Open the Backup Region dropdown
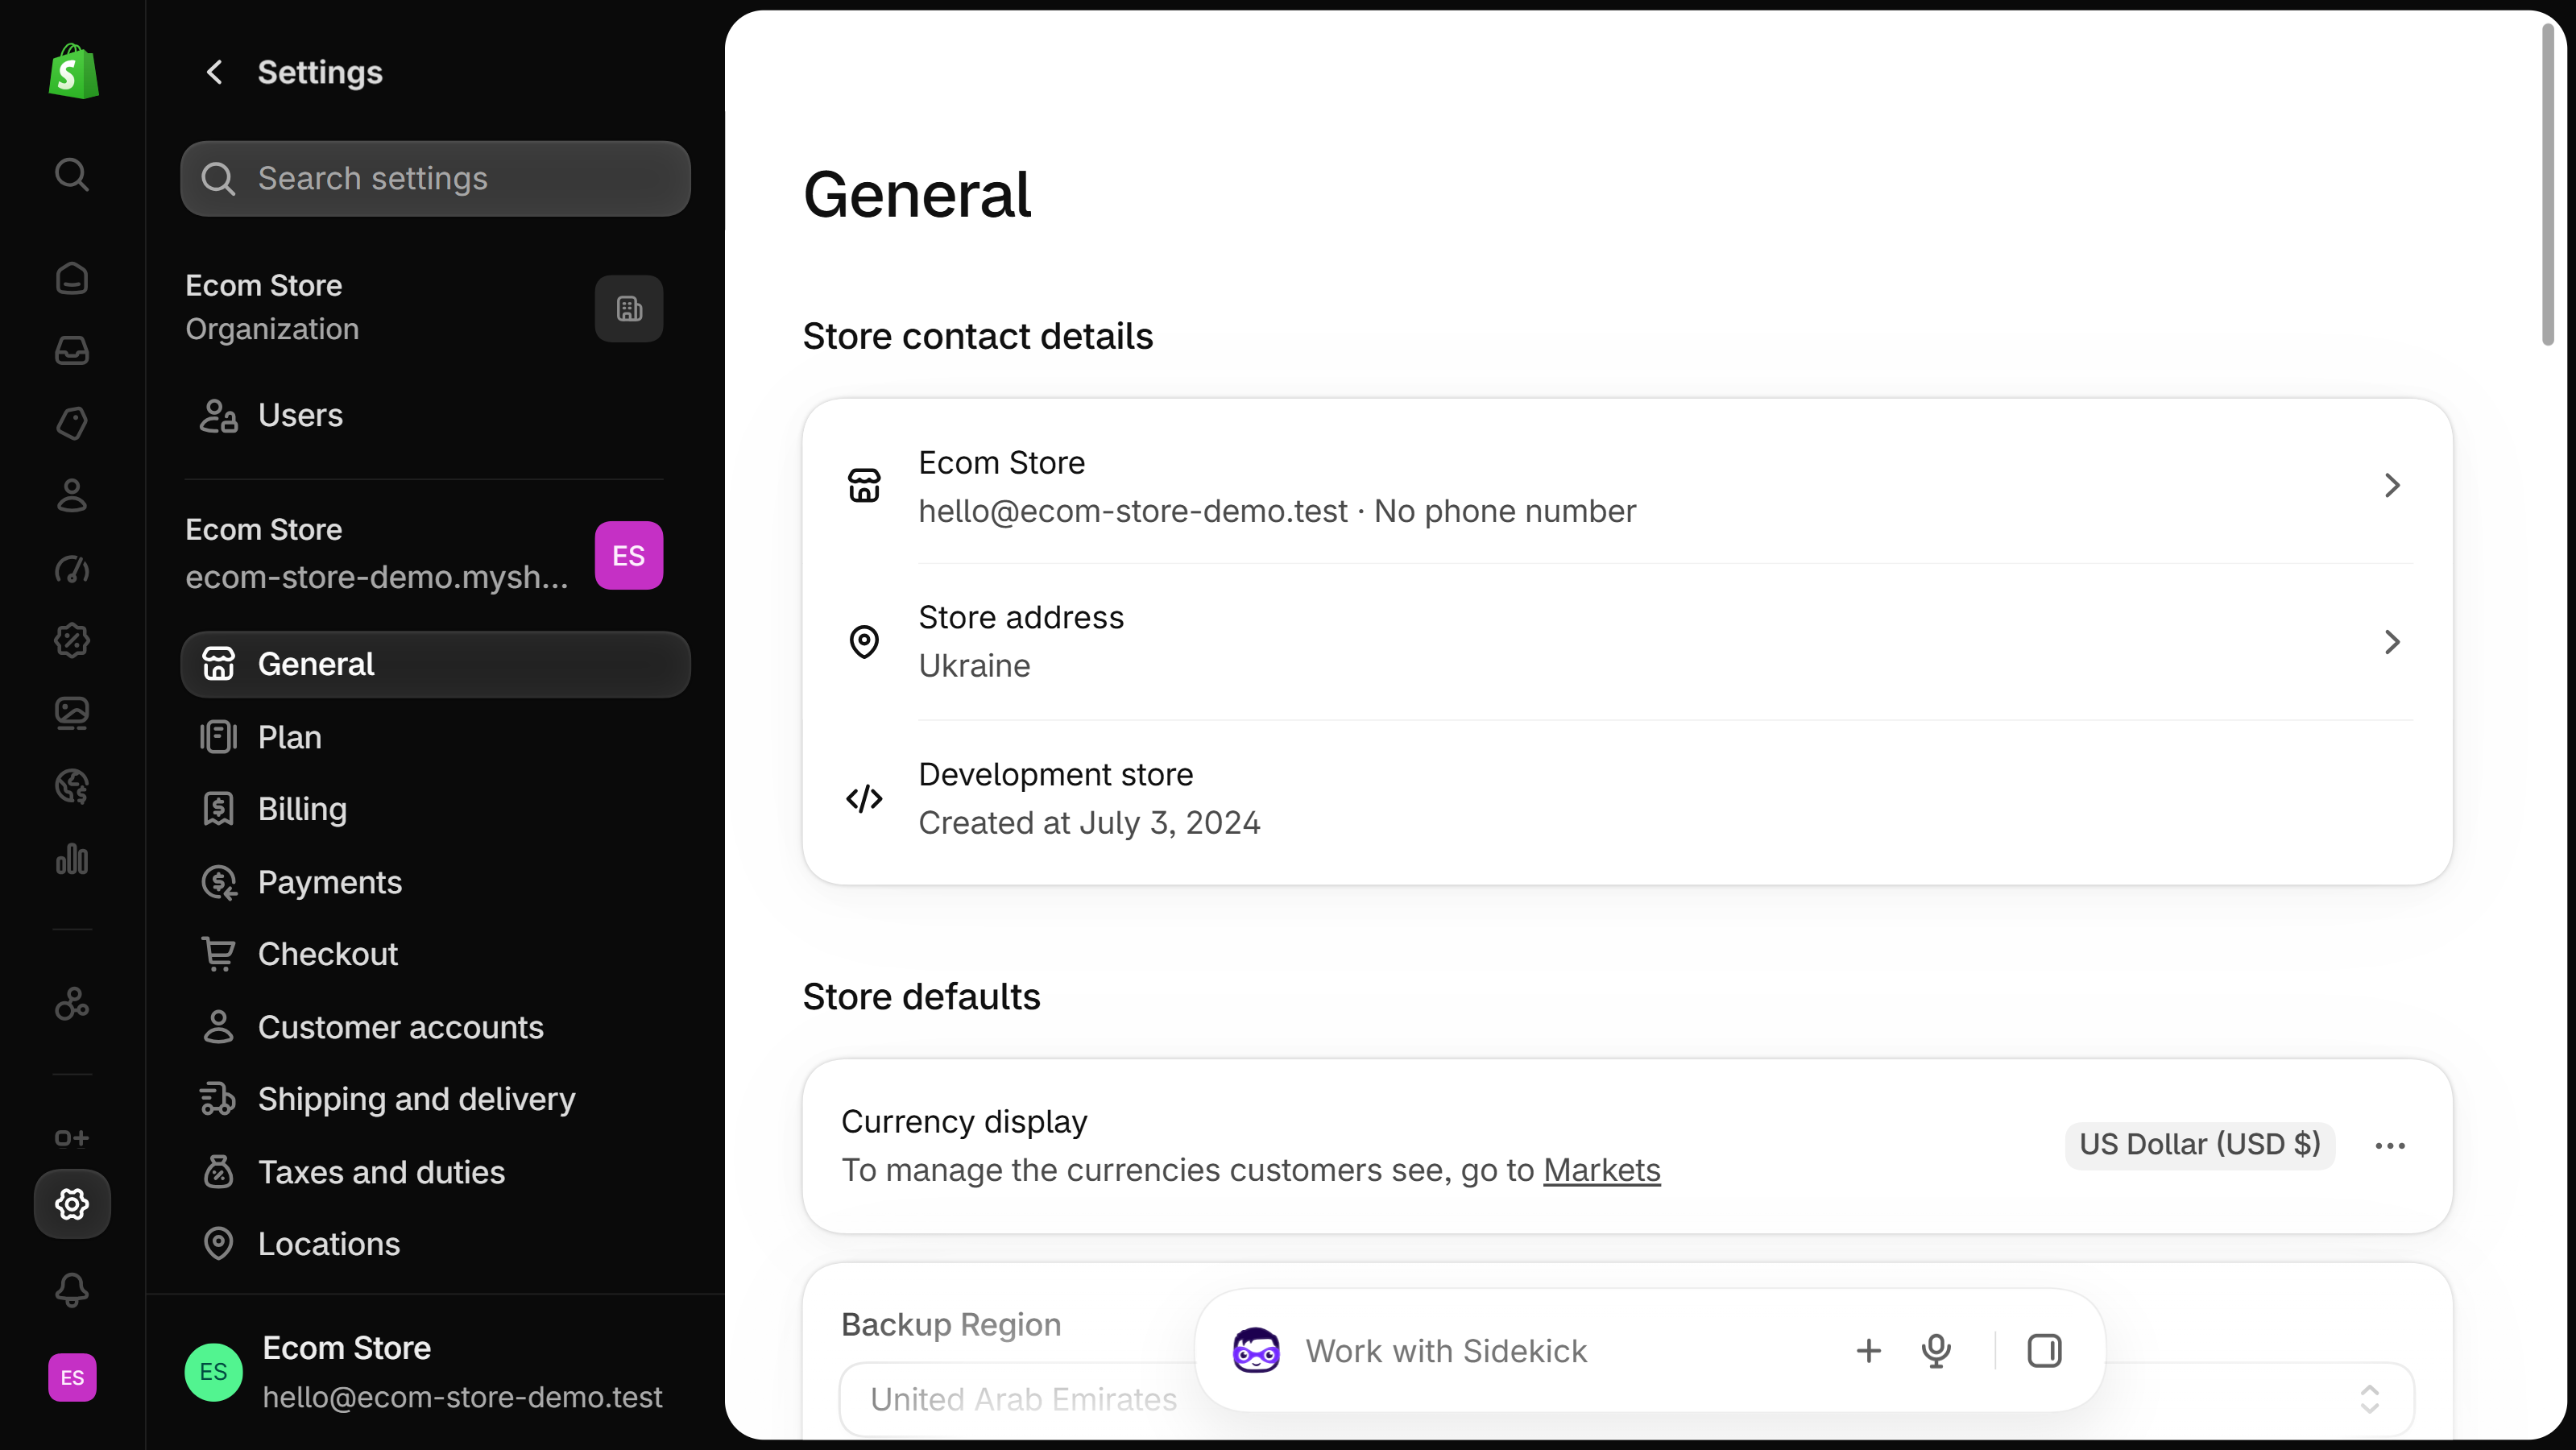This screenshot has height=1450, width=2576. [x=1627, y=1399]
